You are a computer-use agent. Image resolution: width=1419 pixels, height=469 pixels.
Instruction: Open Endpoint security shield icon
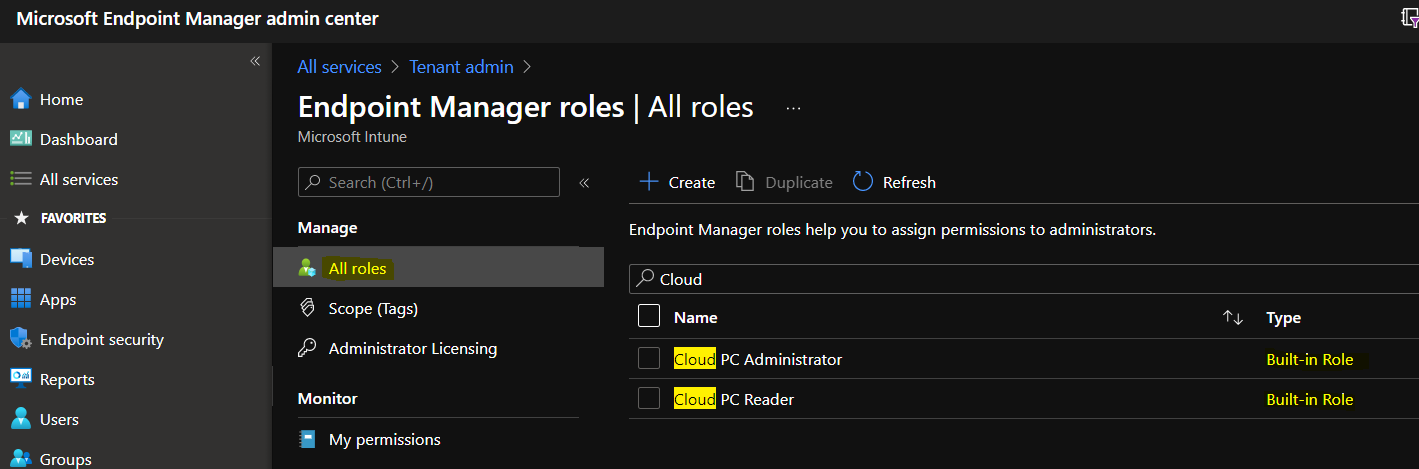click(21, 339)
